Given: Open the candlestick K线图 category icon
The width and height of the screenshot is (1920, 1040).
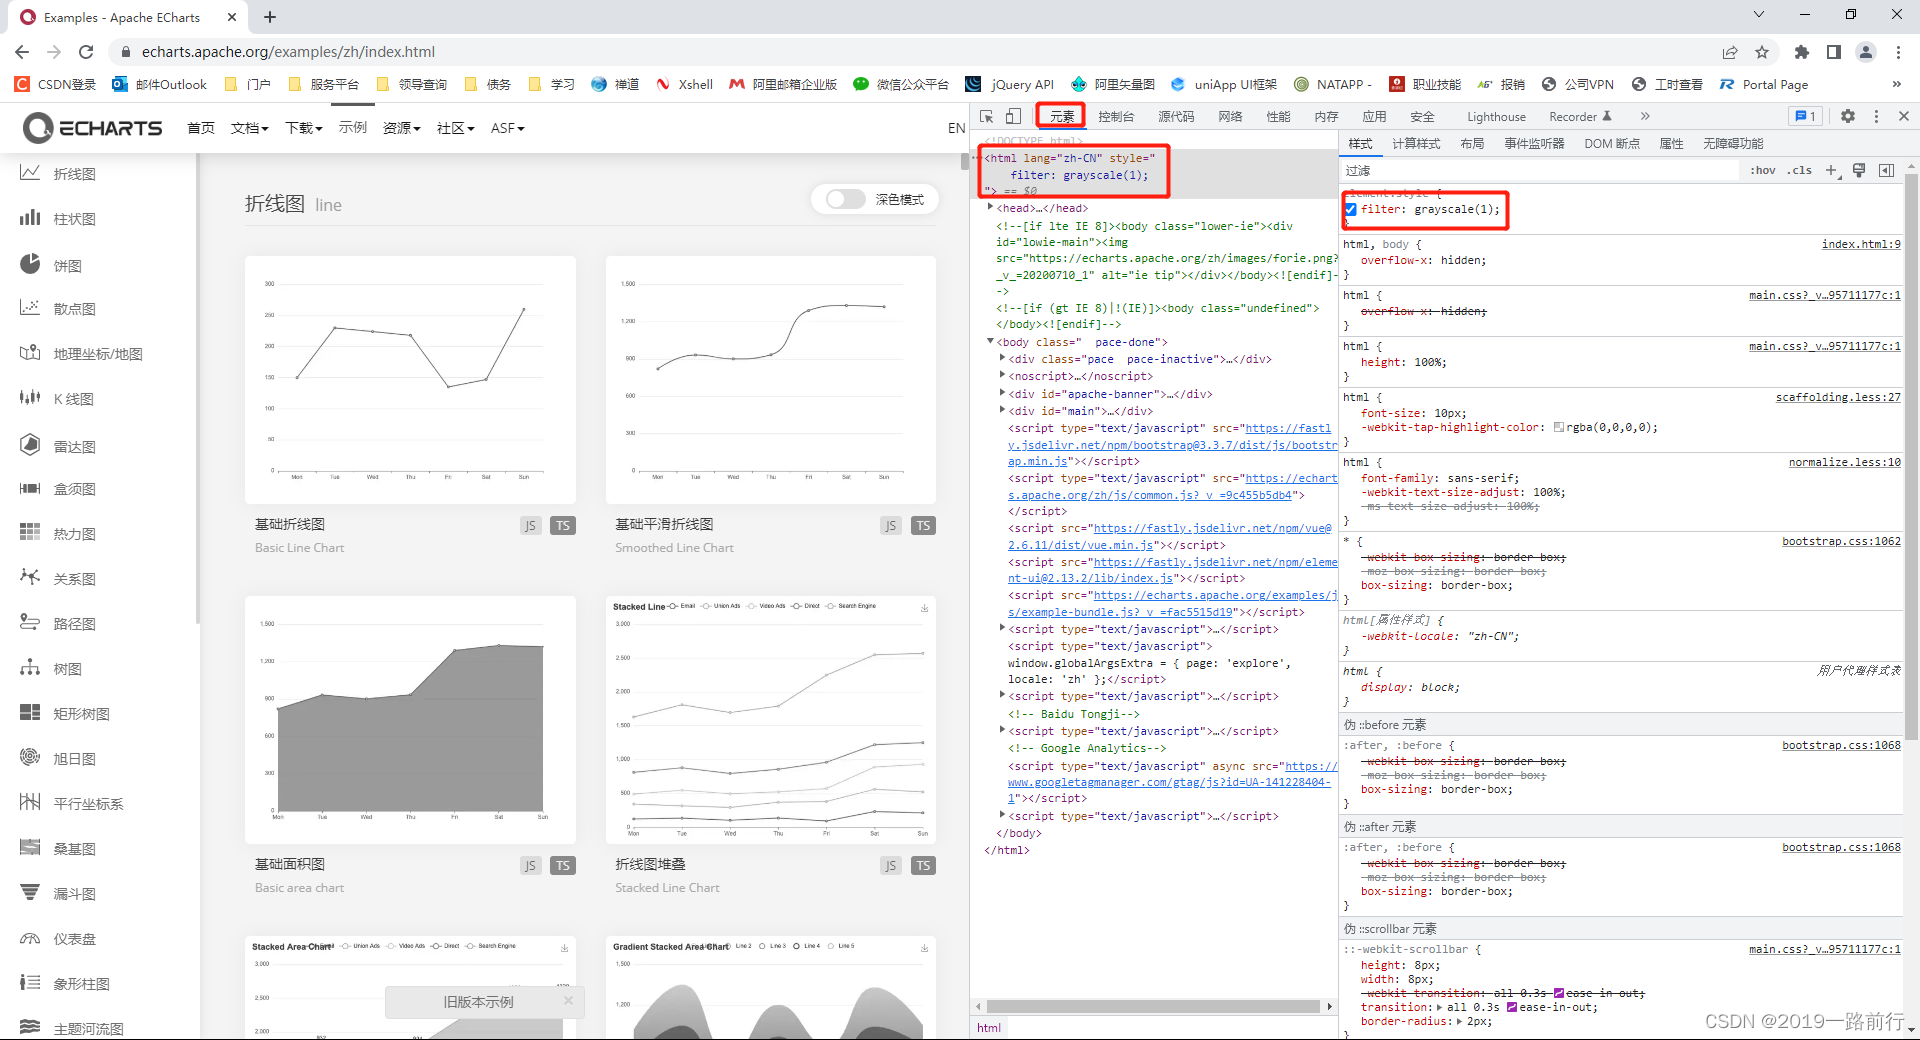Looking at the screenshot, I should coord(30,398).
